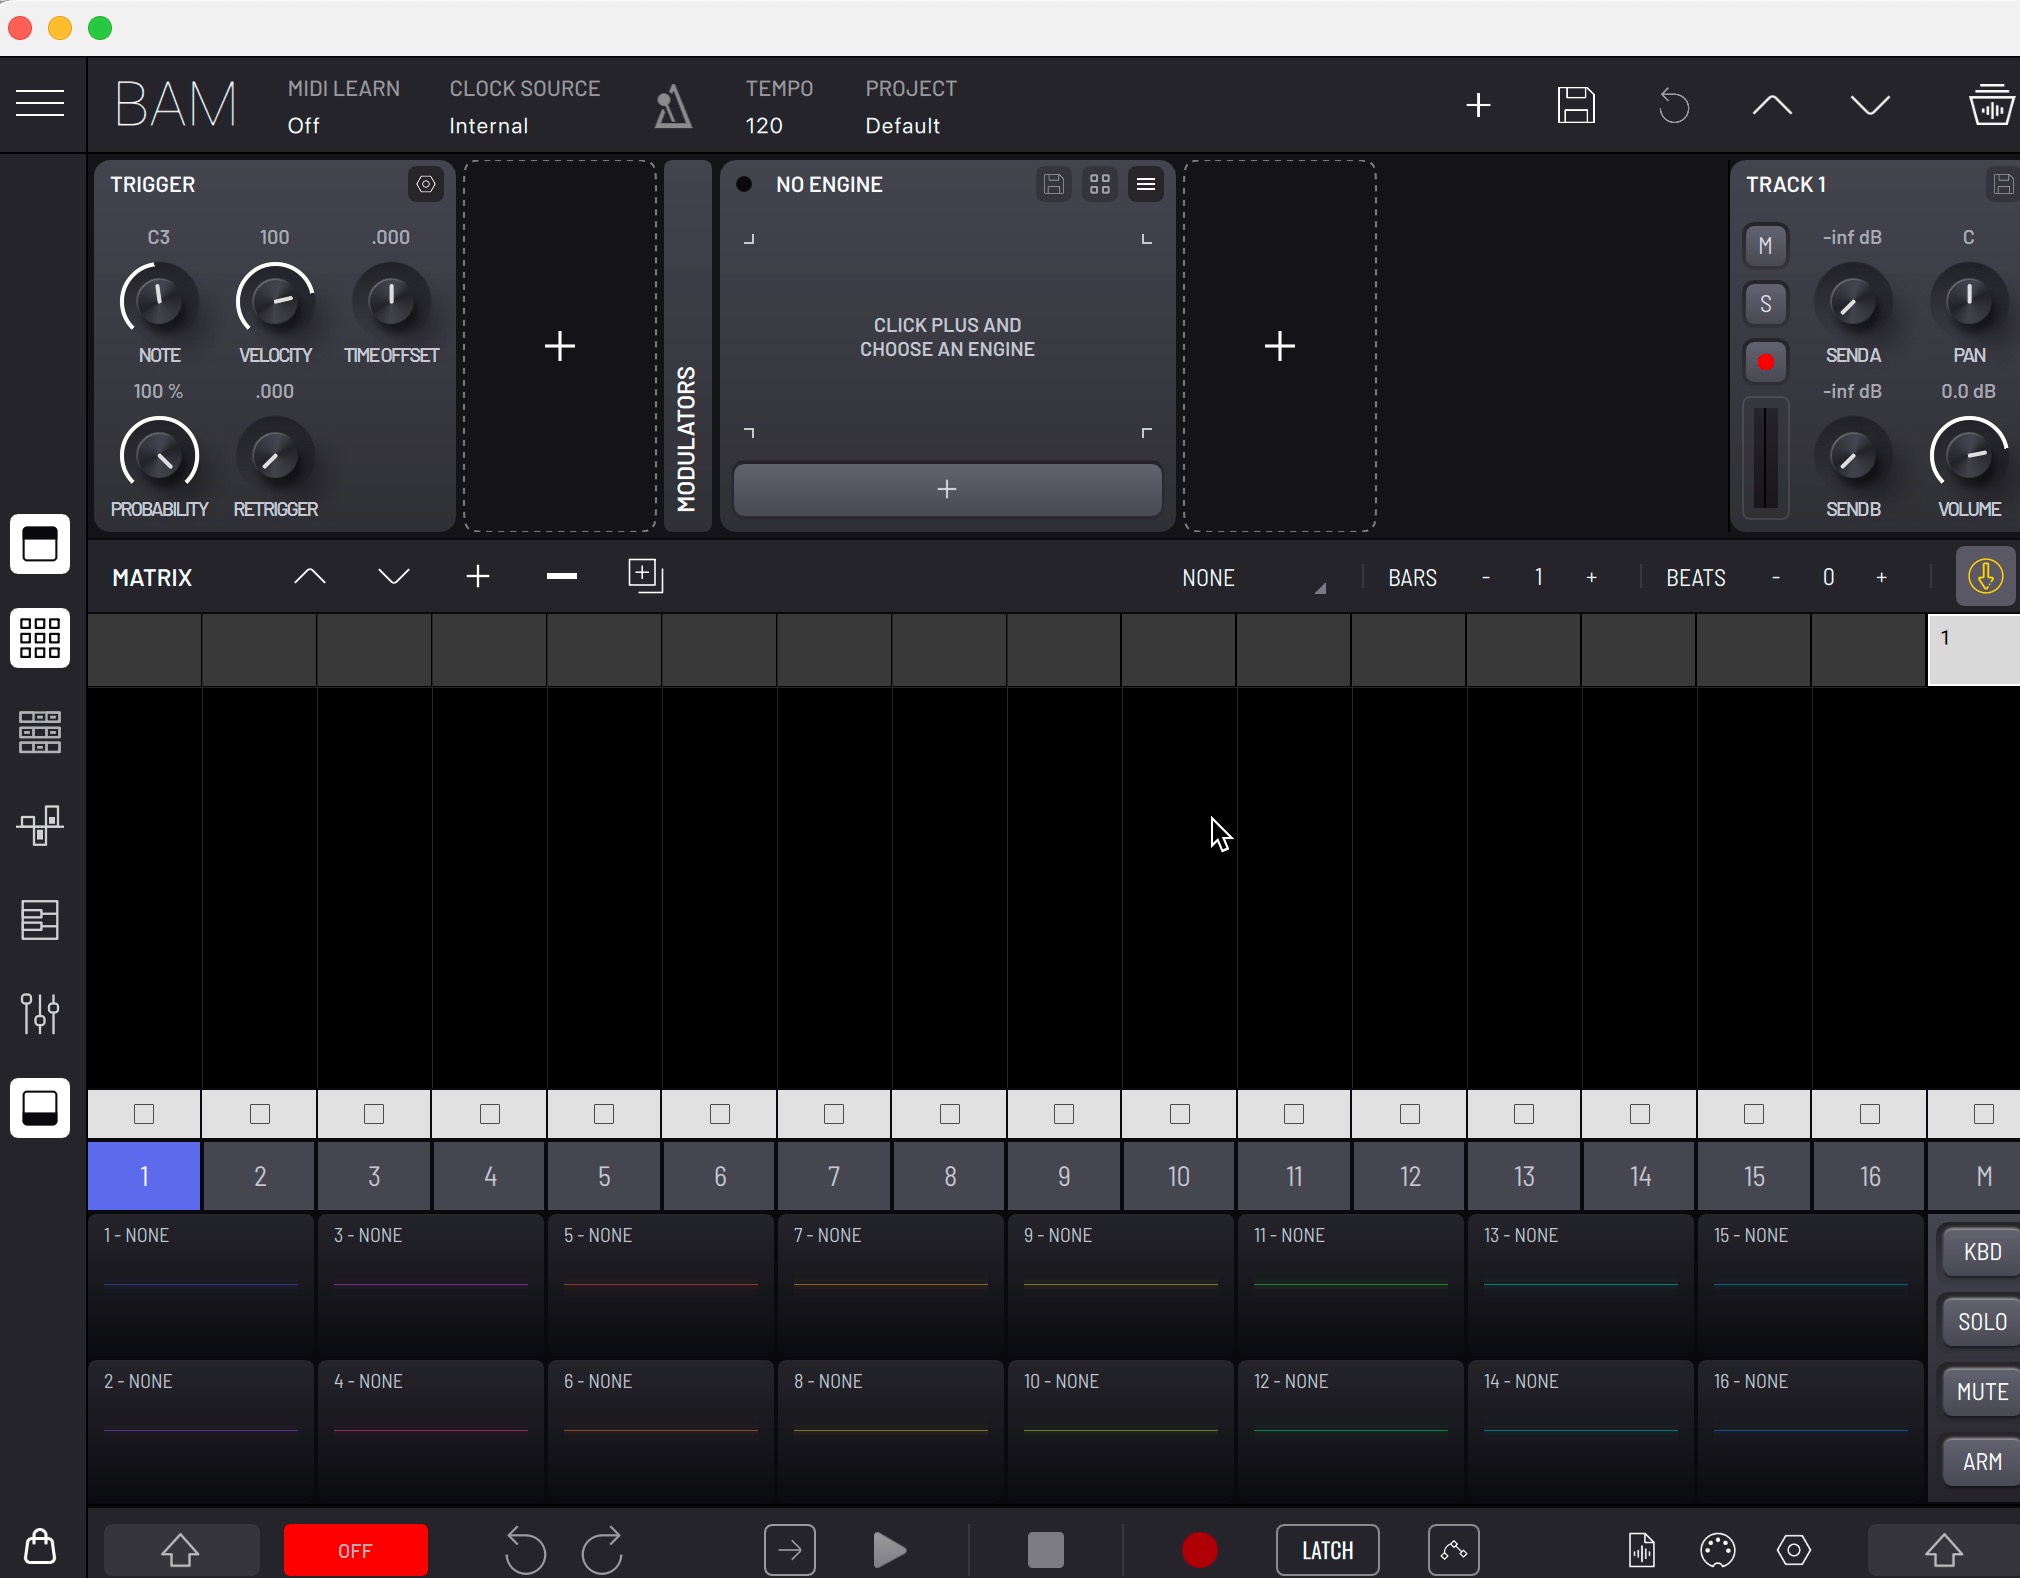Screen dimensions: 2020x1578
Task: Click the KBD button
Action: pos(1981,1252)
